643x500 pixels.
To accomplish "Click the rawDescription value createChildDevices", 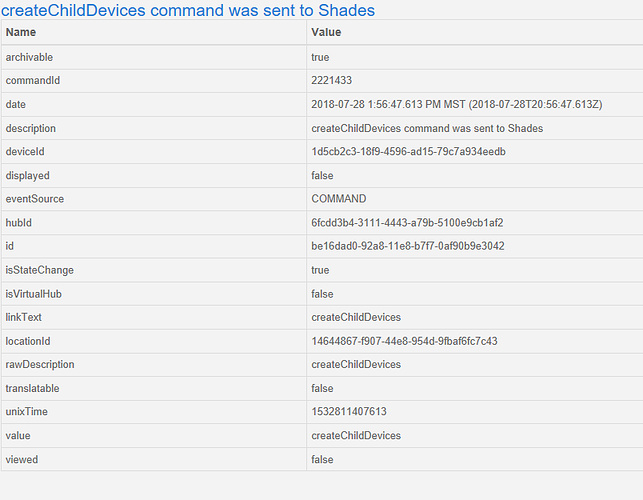I will tap(356, 365).
